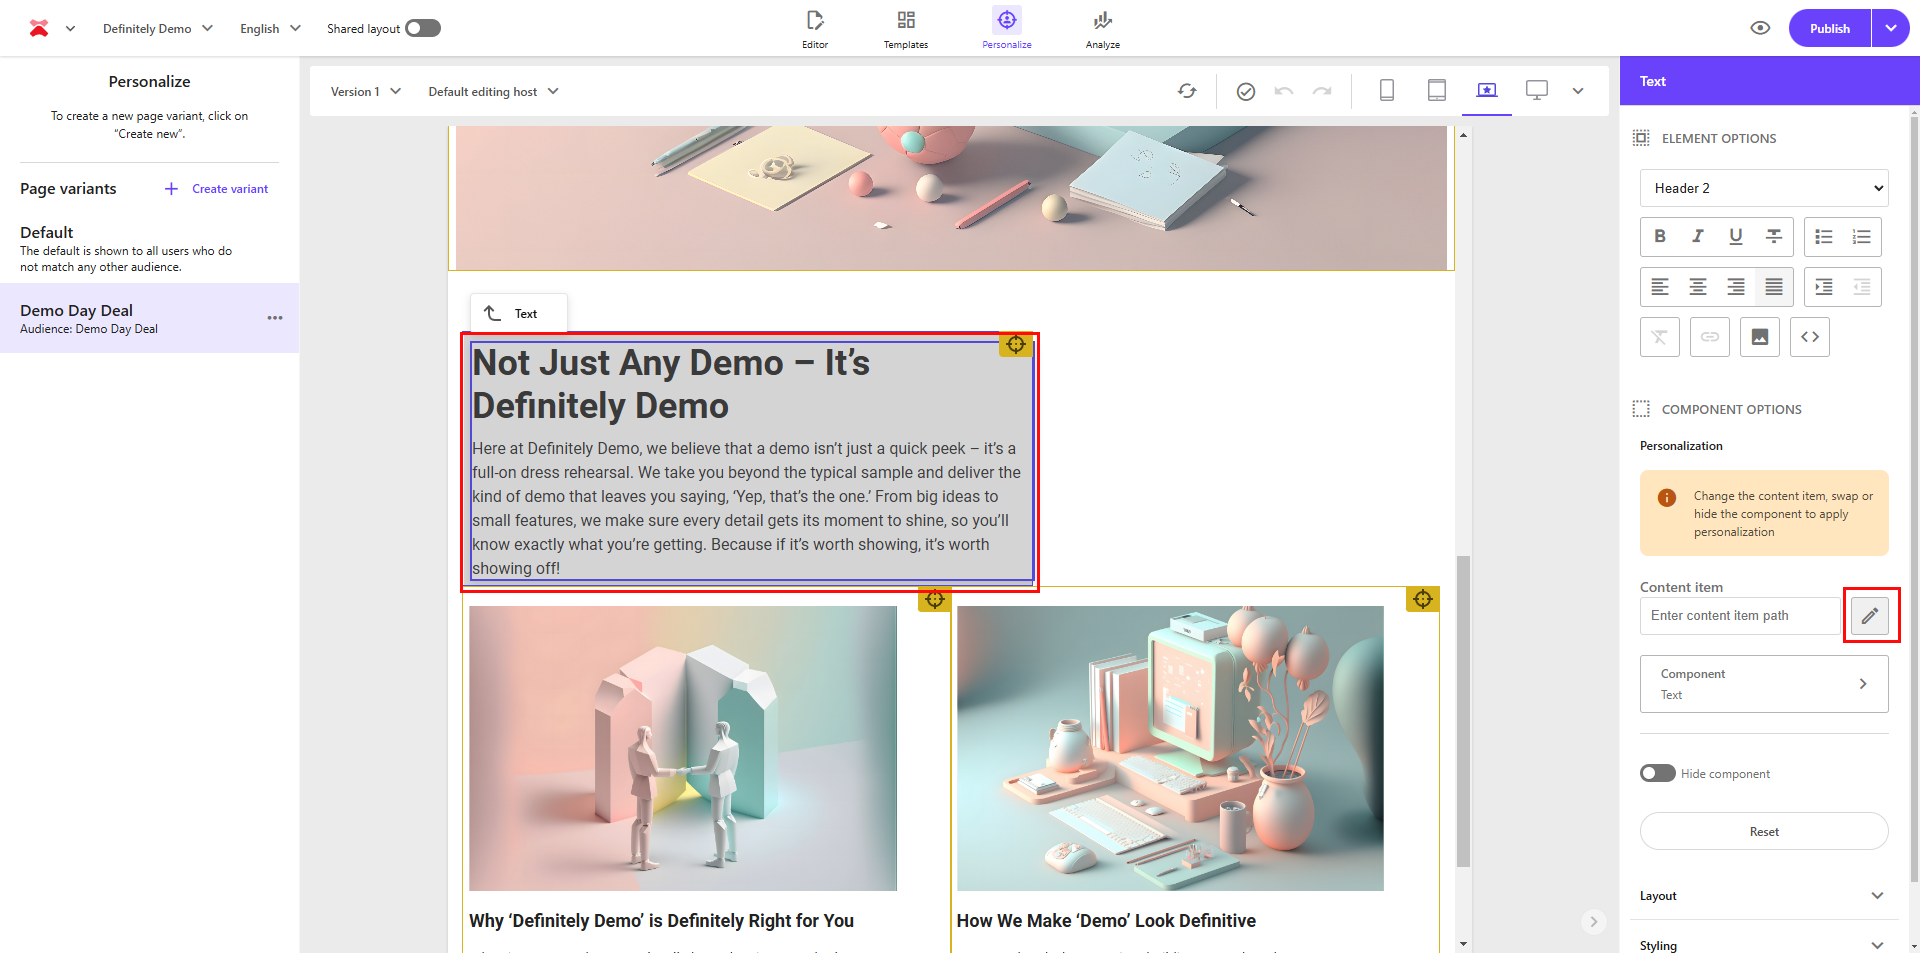
Task: Open the HTML source code editor
Action: point(1810,337)
